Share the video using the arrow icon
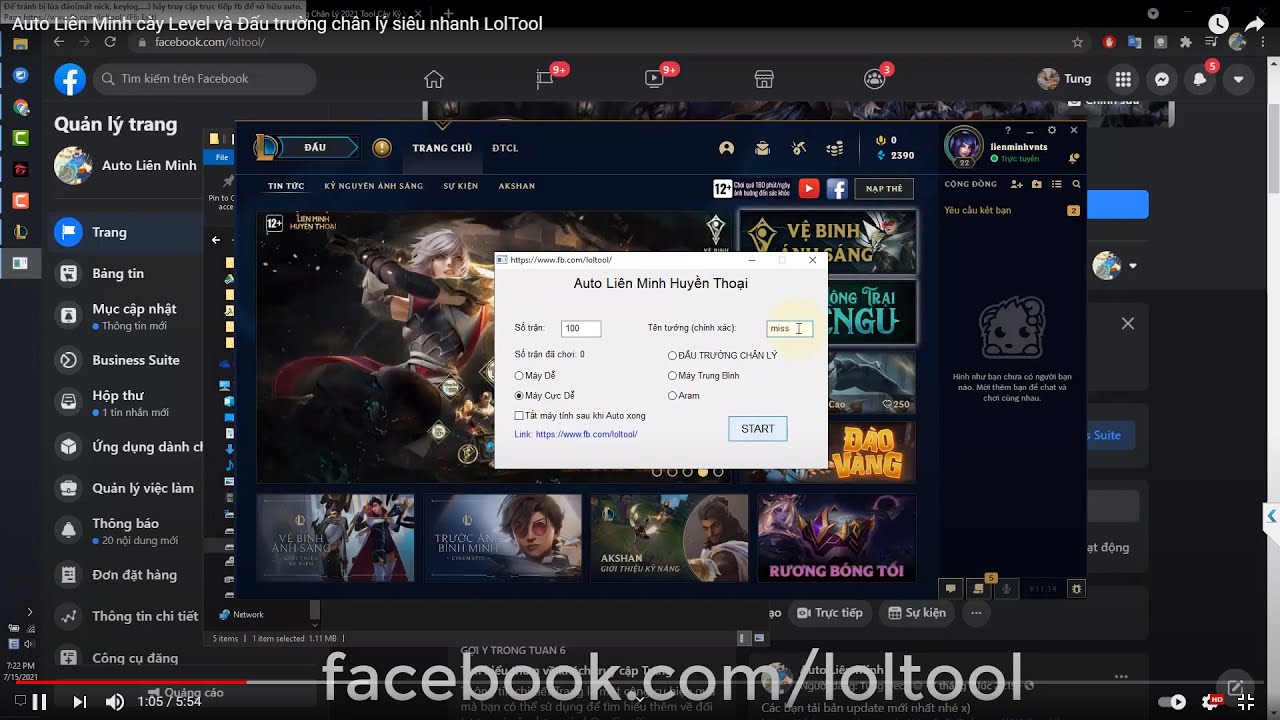This screenshot has width=1280, height=720. click(1255, 24)
